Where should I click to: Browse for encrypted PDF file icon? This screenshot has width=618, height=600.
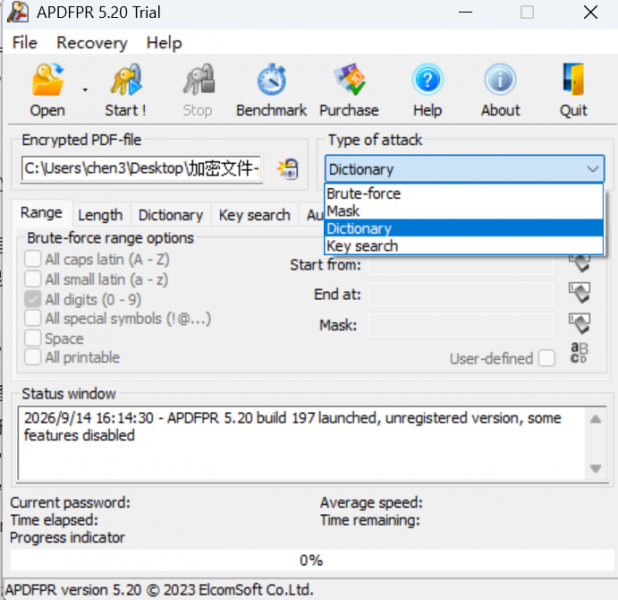click(x=288, y=170)
